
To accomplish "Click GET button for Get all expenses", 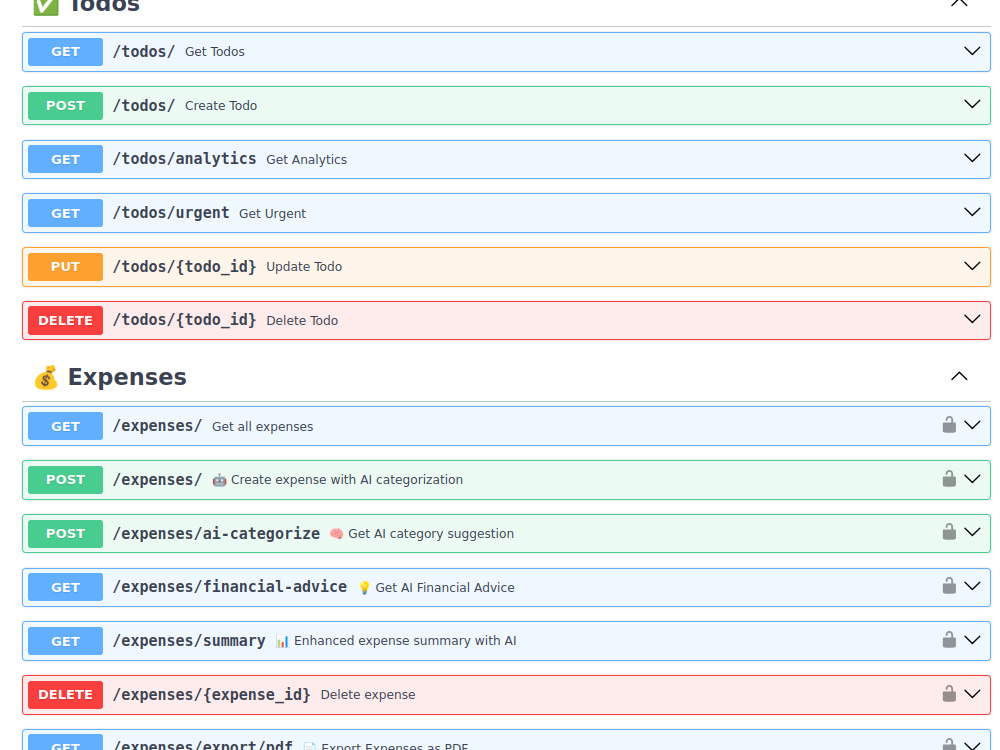I will click(x=66, y=426).
